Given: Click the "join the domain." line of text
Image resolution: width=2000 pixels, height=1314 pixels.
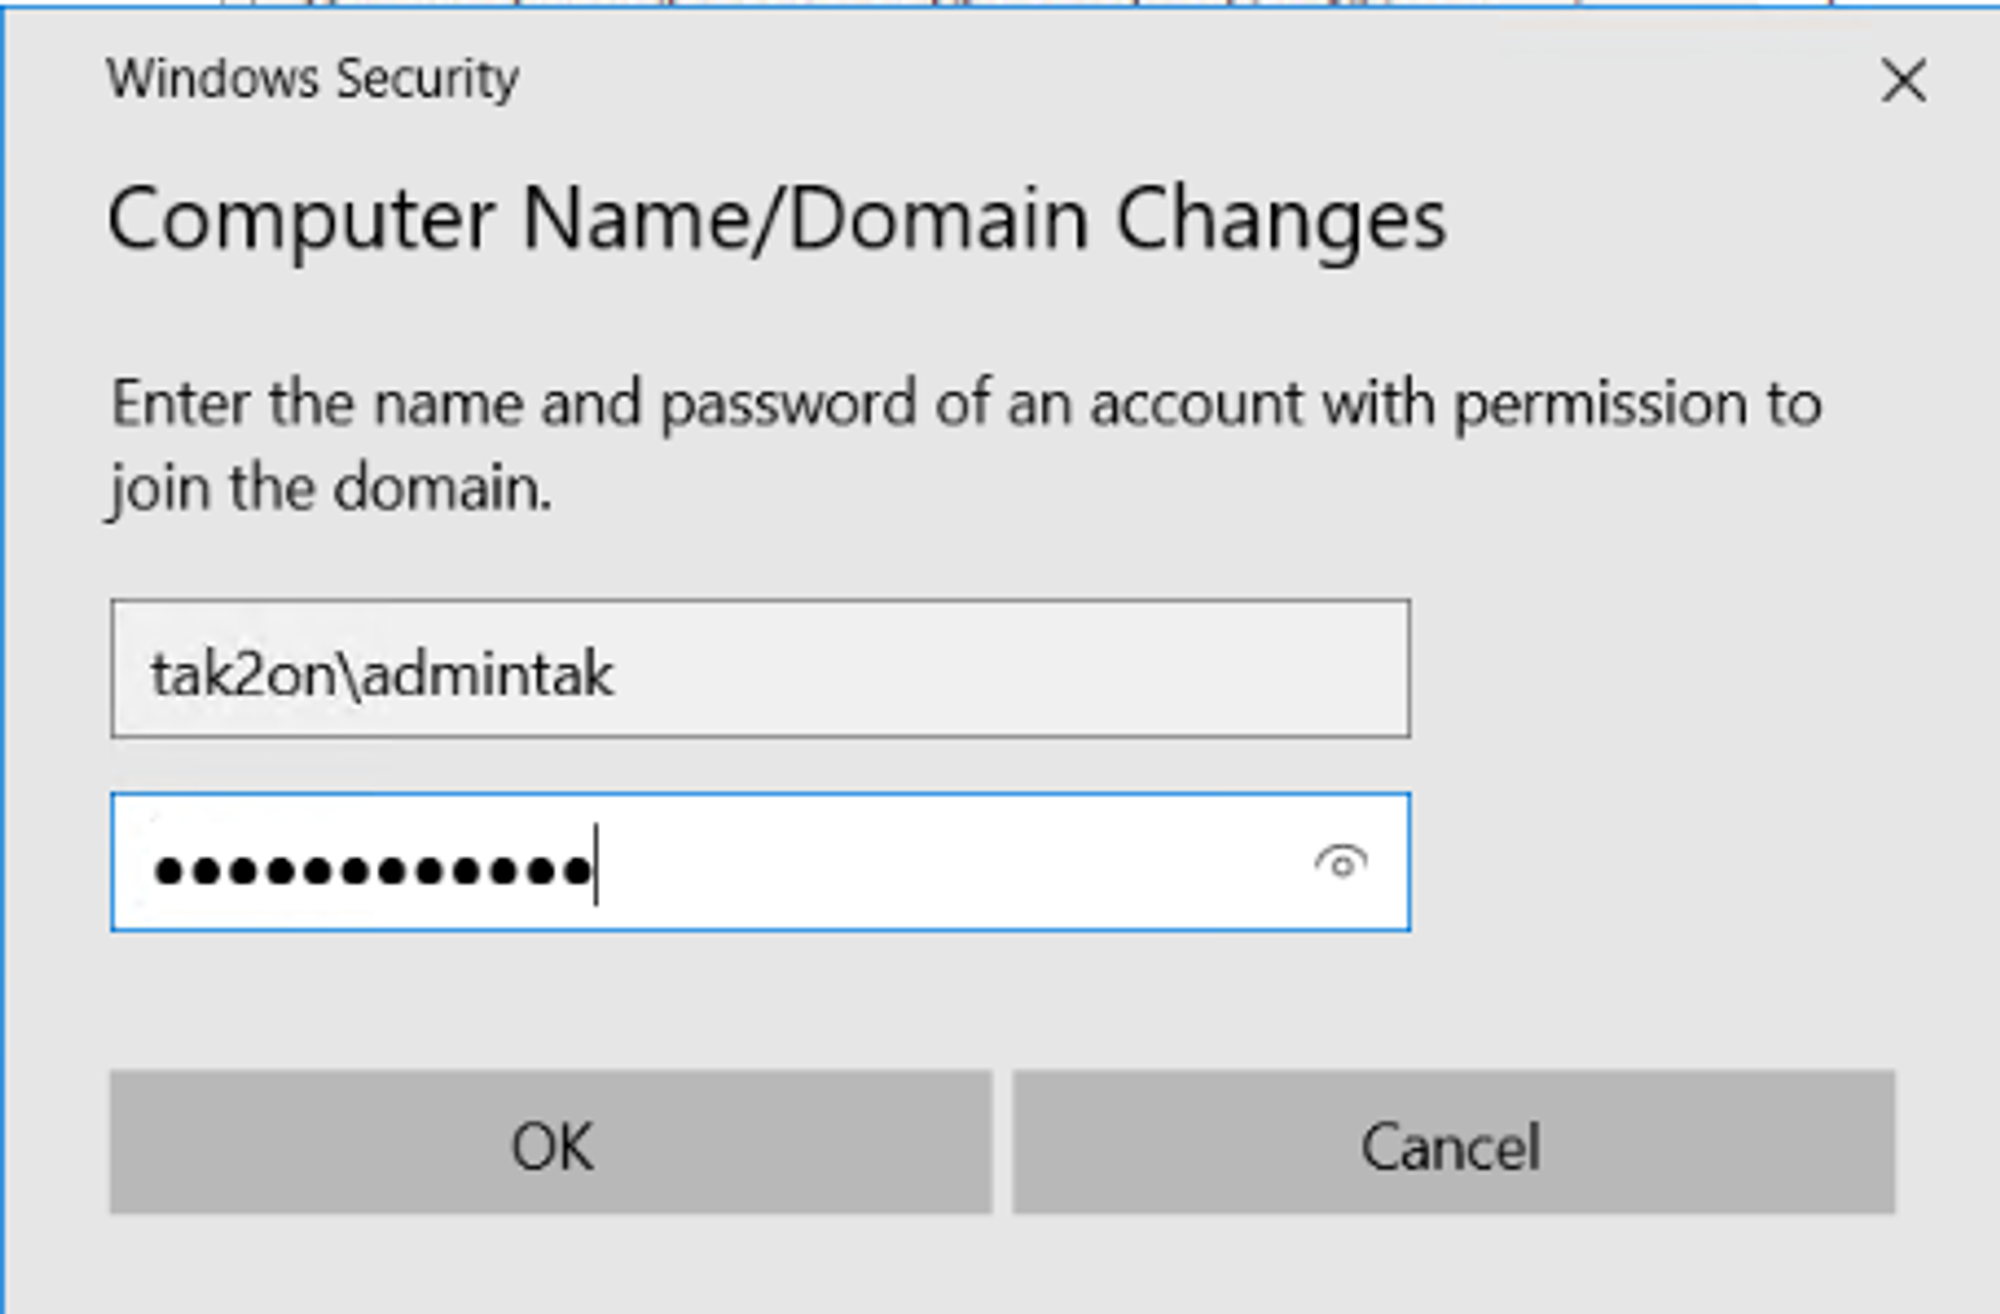Looking at the screenshot, I should (x=330, y=490).
